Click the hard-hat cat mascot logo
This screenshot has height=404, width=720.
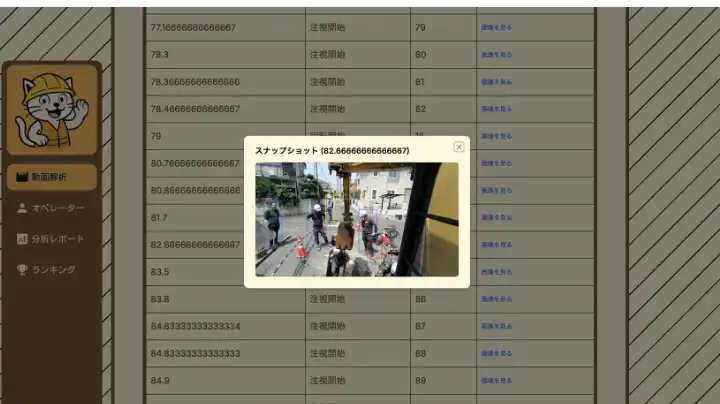pyautogui.click(x=52, y=110)
